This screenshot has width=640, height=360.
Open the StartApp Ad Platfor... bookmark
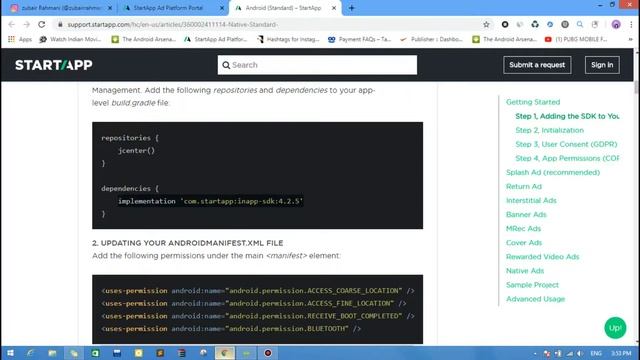(216, 39)
